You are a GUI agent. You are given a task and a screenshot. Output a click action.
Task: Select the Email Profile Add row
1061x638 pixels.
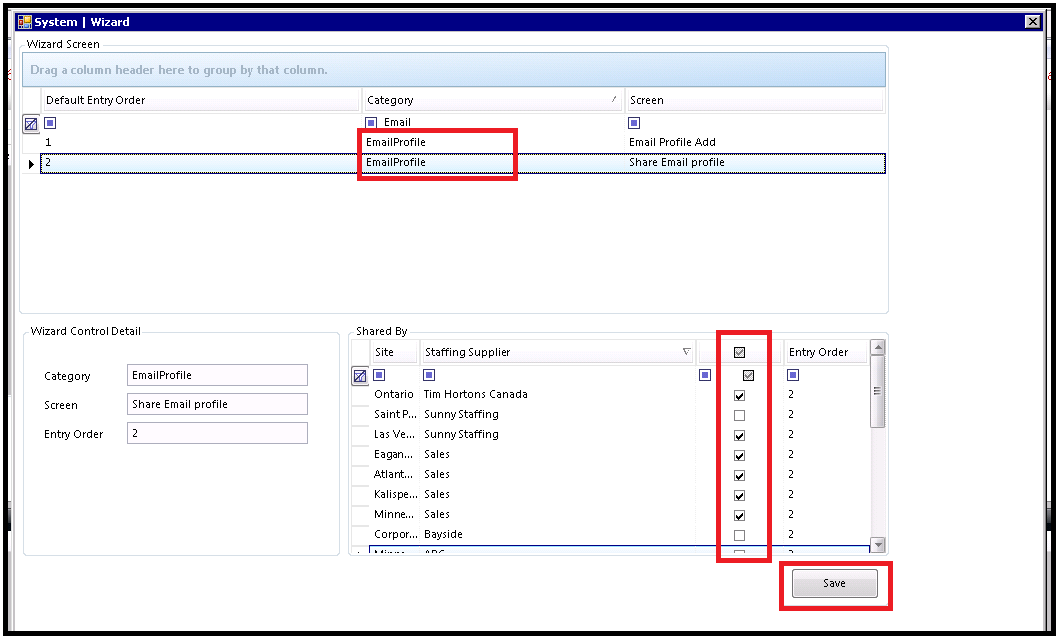[x=463, y=143]
